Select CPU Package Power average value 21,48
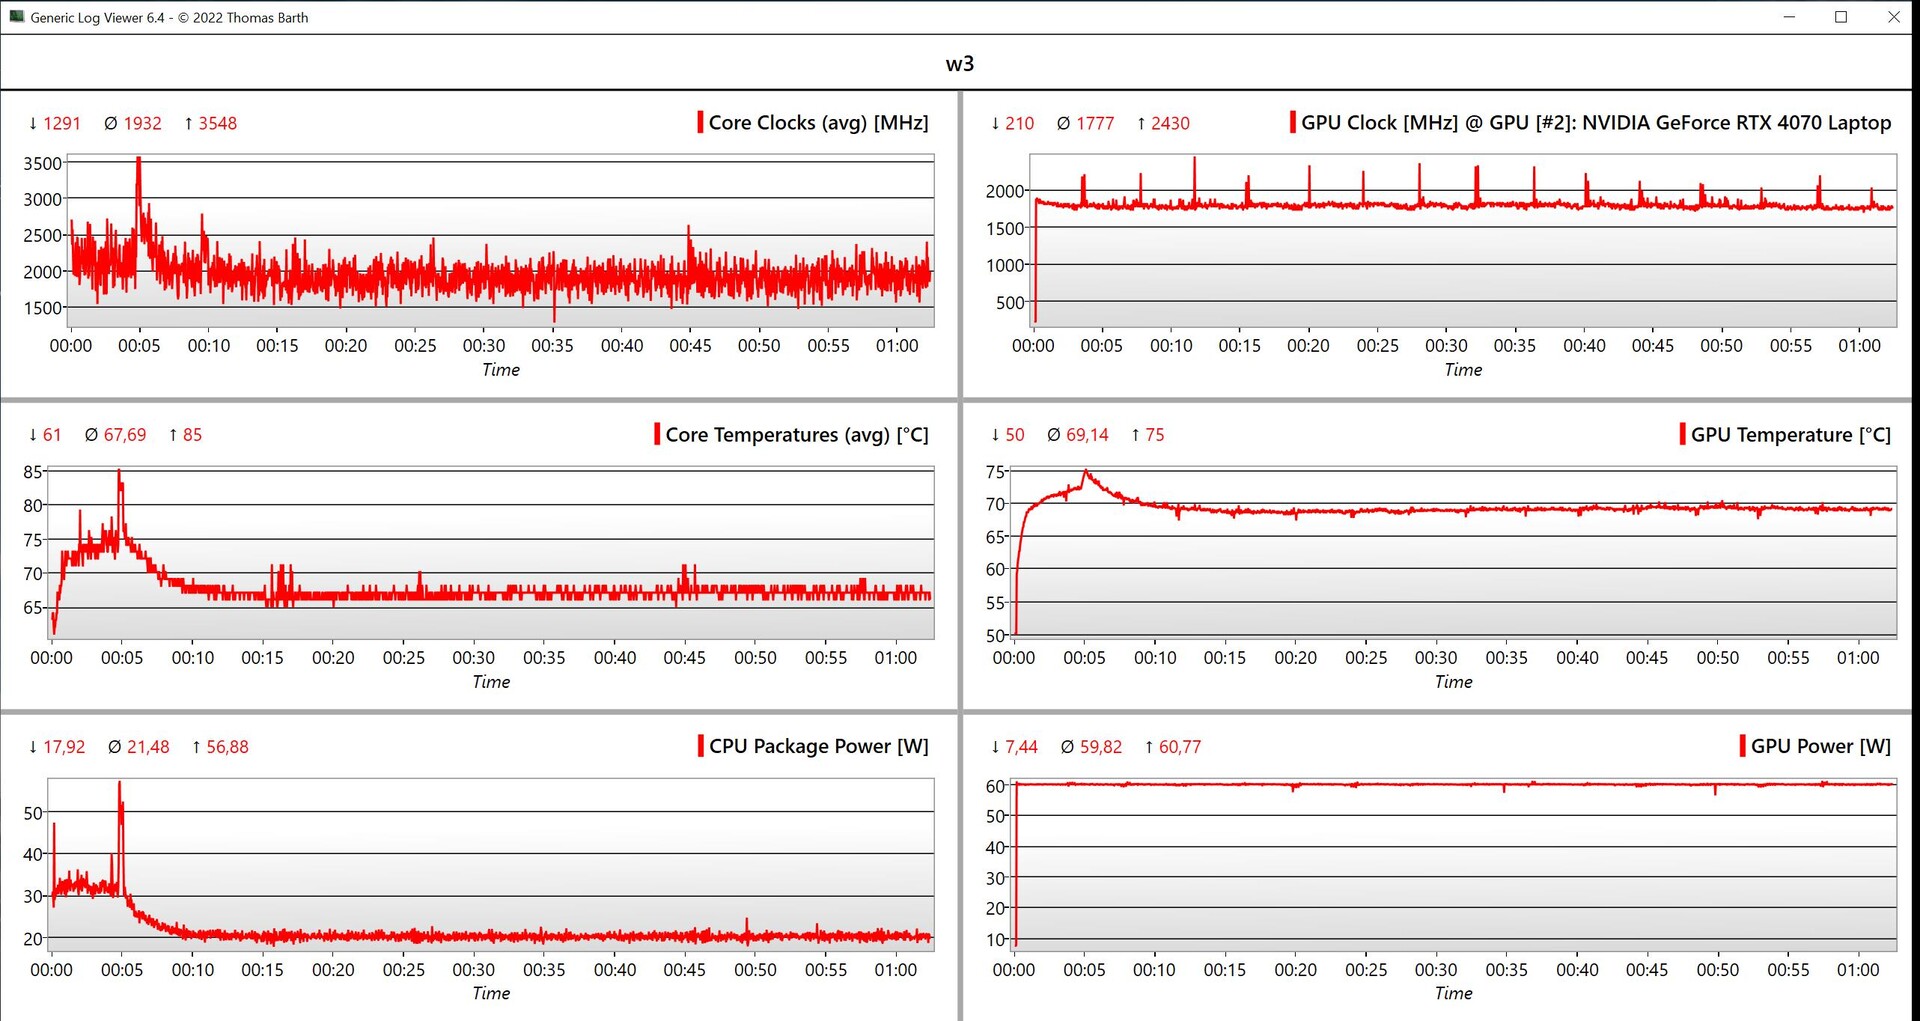Viewport: 1920px width, 1021px height. click(148, 747)
